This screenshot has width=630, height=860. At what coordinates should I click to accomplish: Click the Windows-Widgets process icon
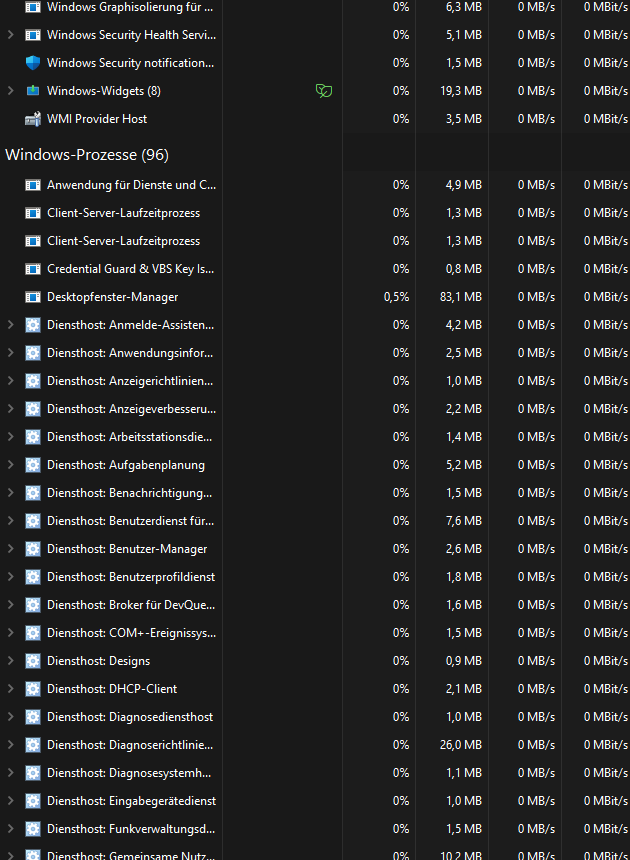point(33,90)
